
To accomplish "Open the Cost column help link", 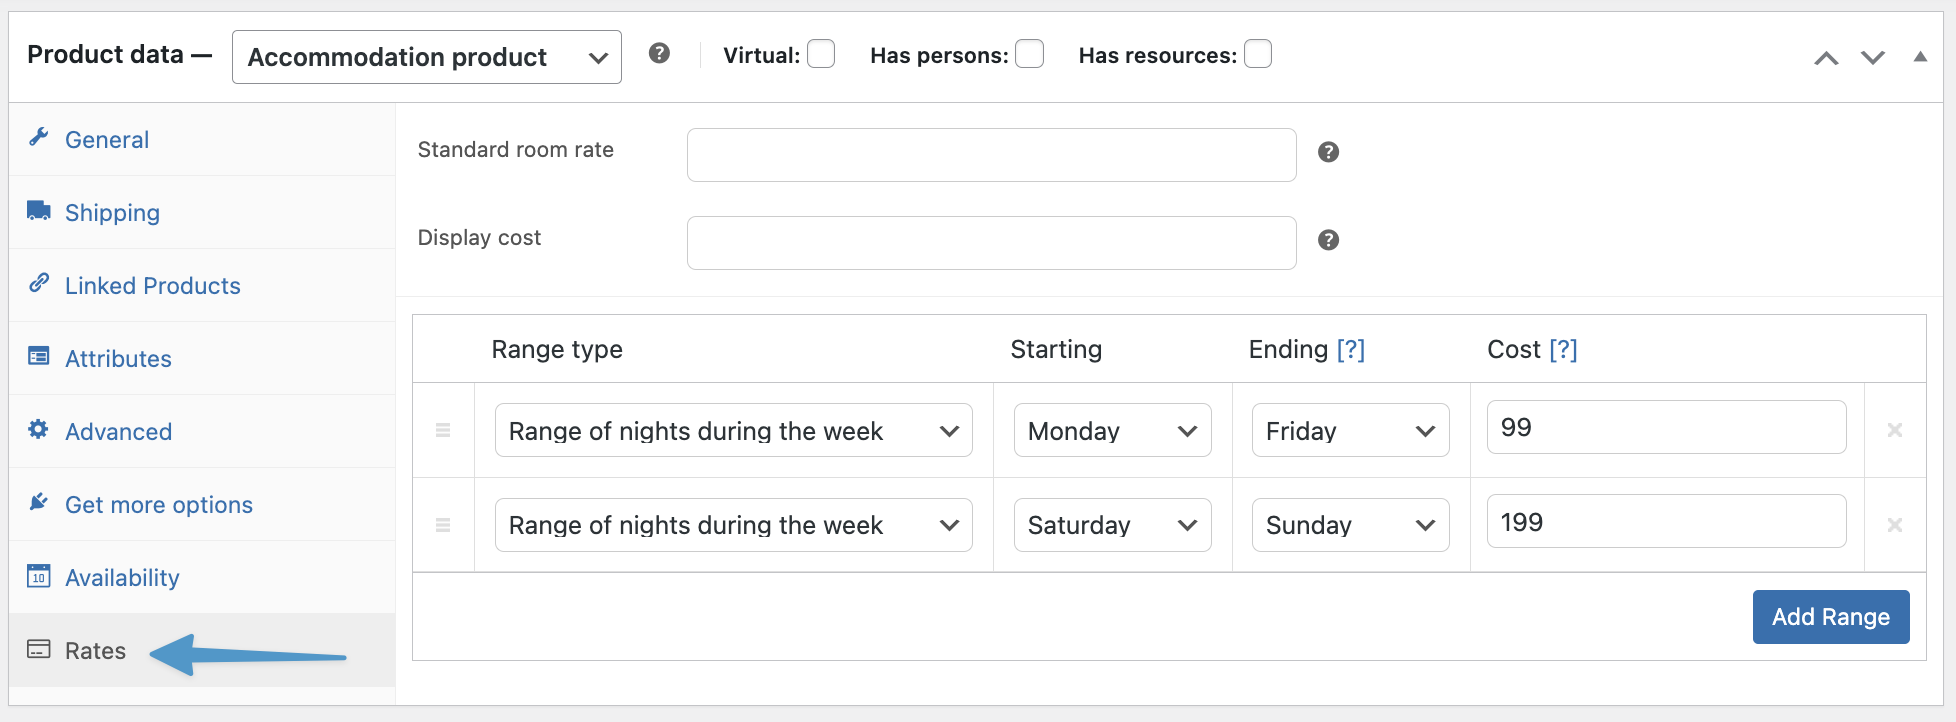I will (x=1563, y=349).
